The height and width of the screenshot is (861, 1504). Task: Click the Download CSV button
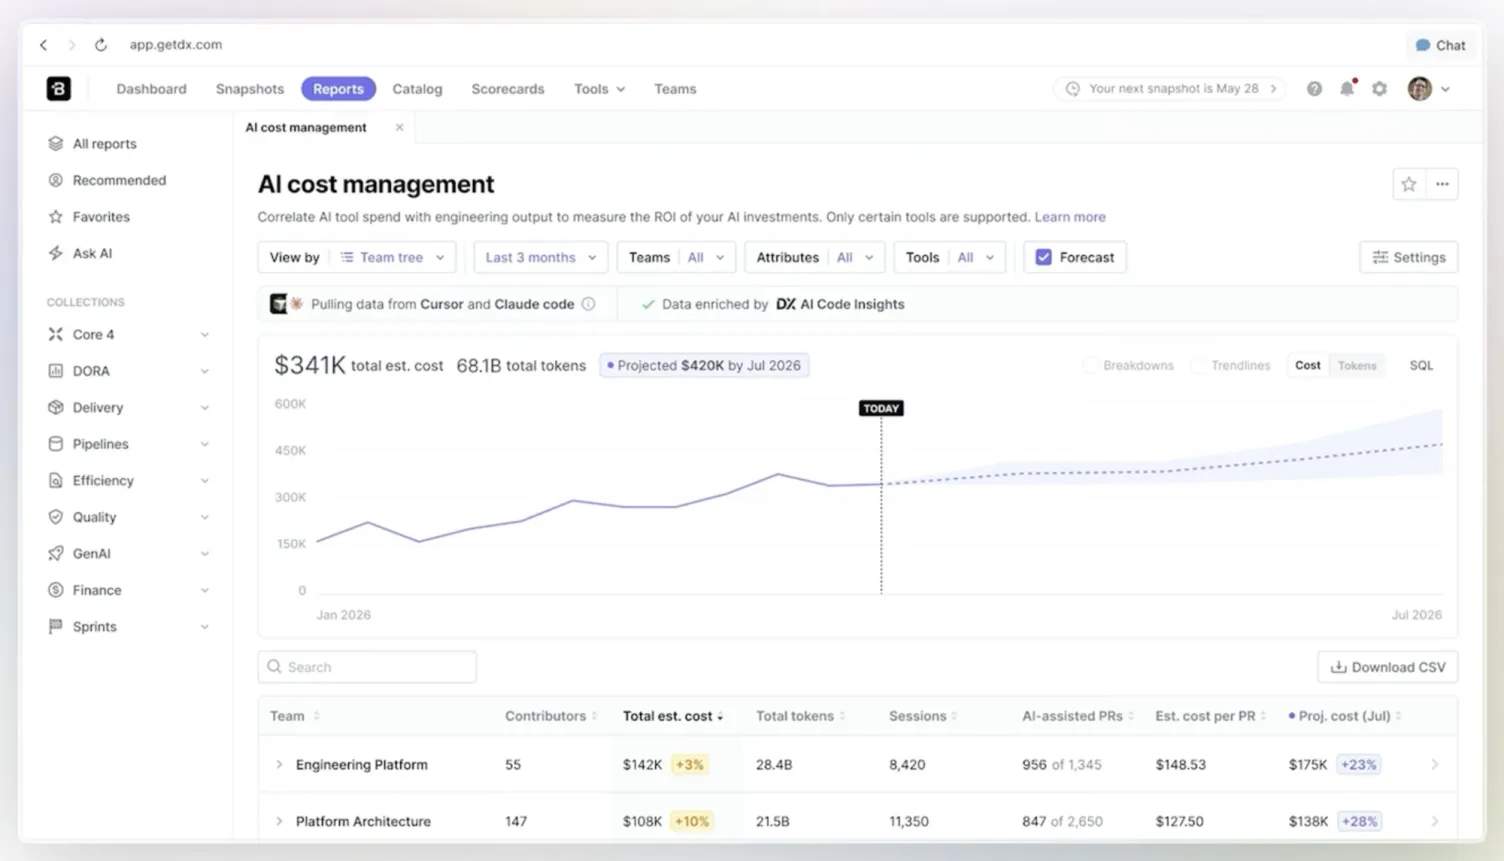[1388, 667]
